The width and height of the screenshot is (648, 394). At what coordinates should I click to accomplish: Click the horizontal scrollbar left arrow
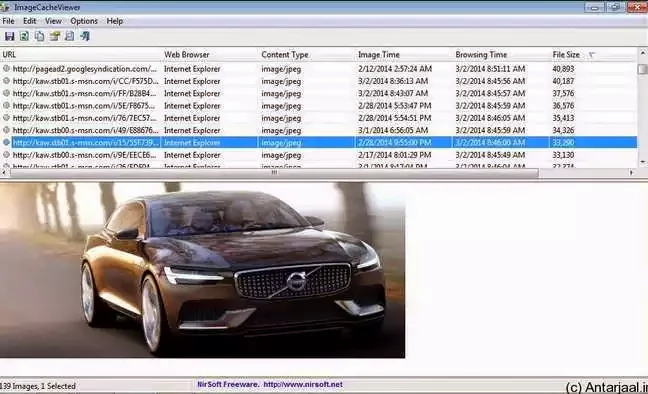pos(4,173)
